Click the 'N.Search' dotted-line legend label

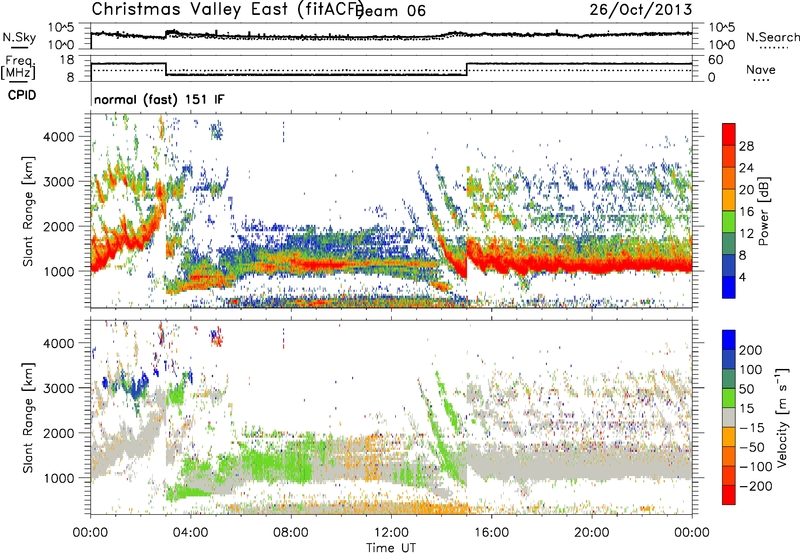point(772,37)
